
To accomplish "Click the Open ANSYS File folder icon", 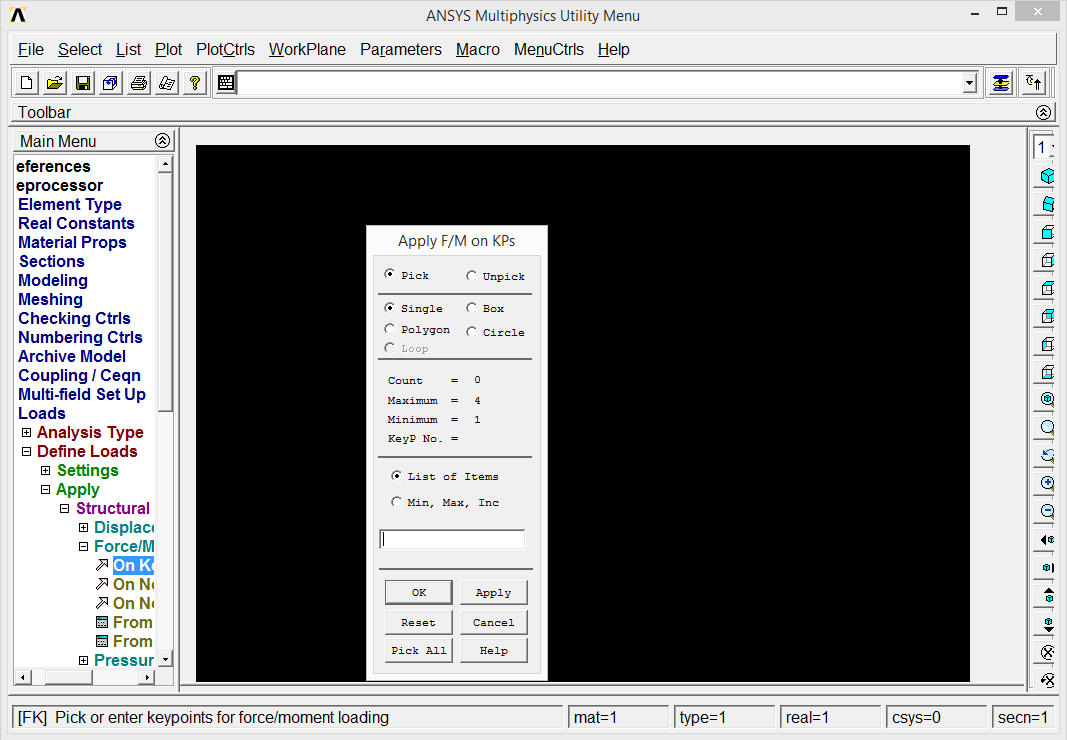I will 54,83.
